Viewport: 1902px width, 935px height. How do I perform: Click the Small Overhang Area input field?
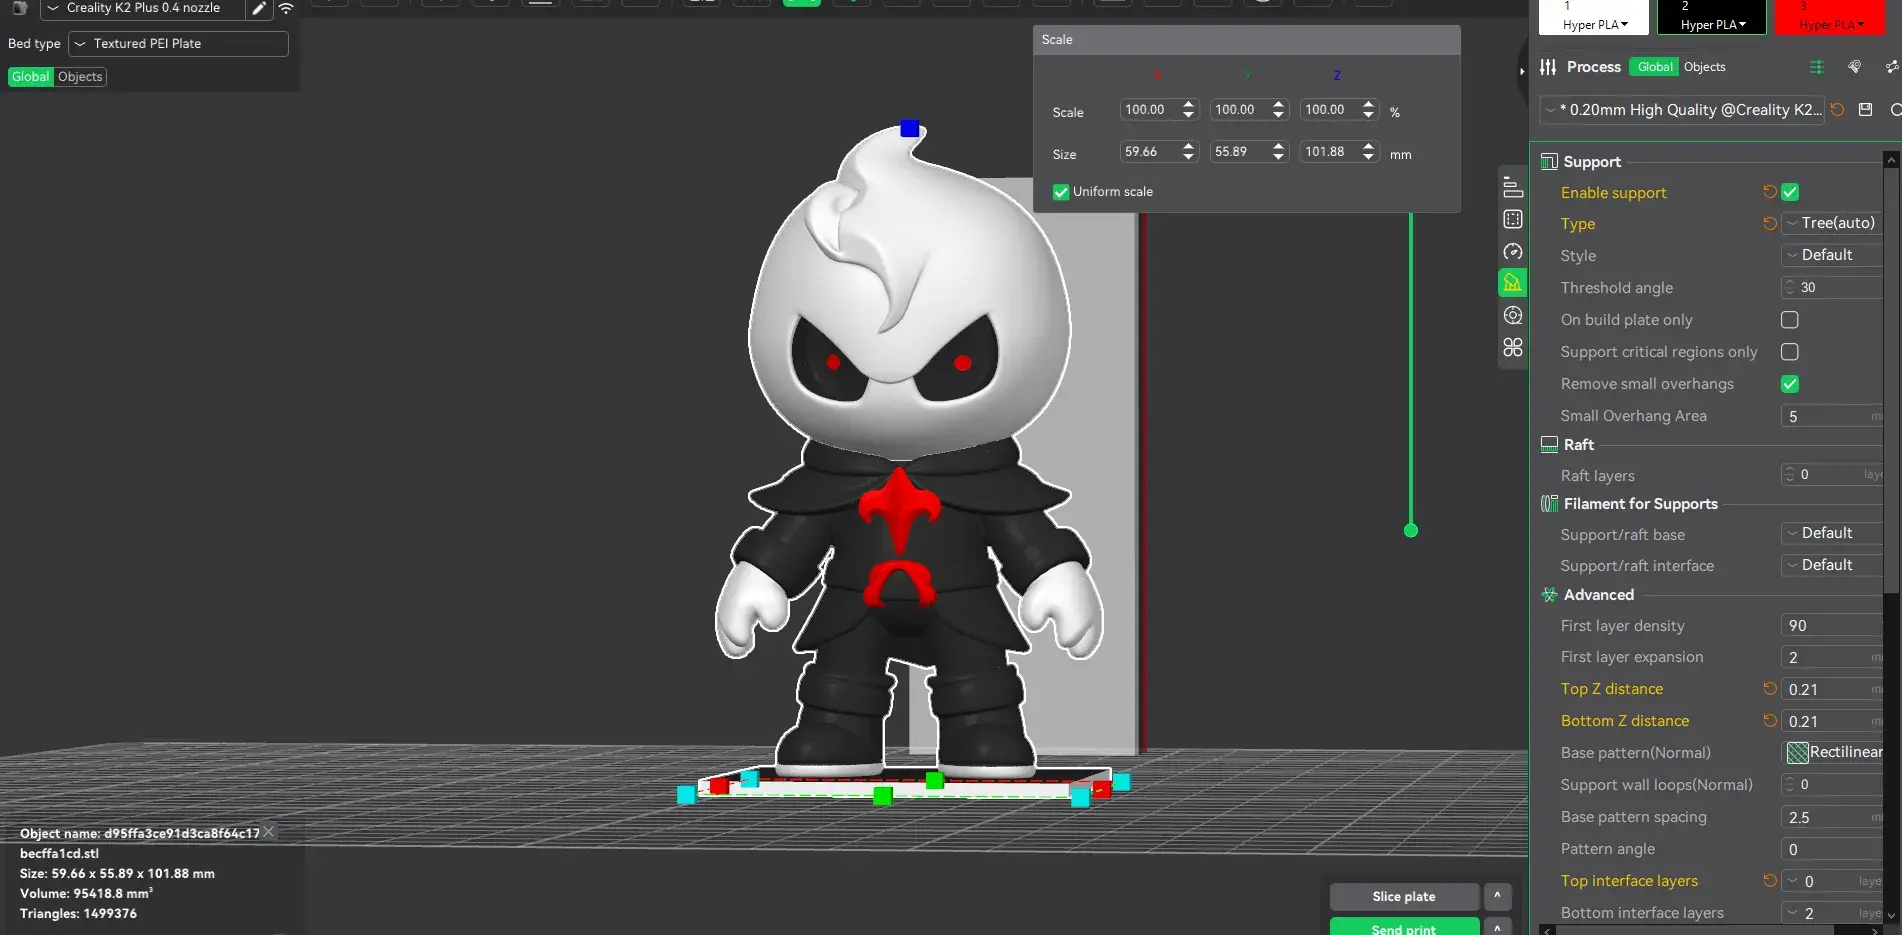coord(1832,416)
